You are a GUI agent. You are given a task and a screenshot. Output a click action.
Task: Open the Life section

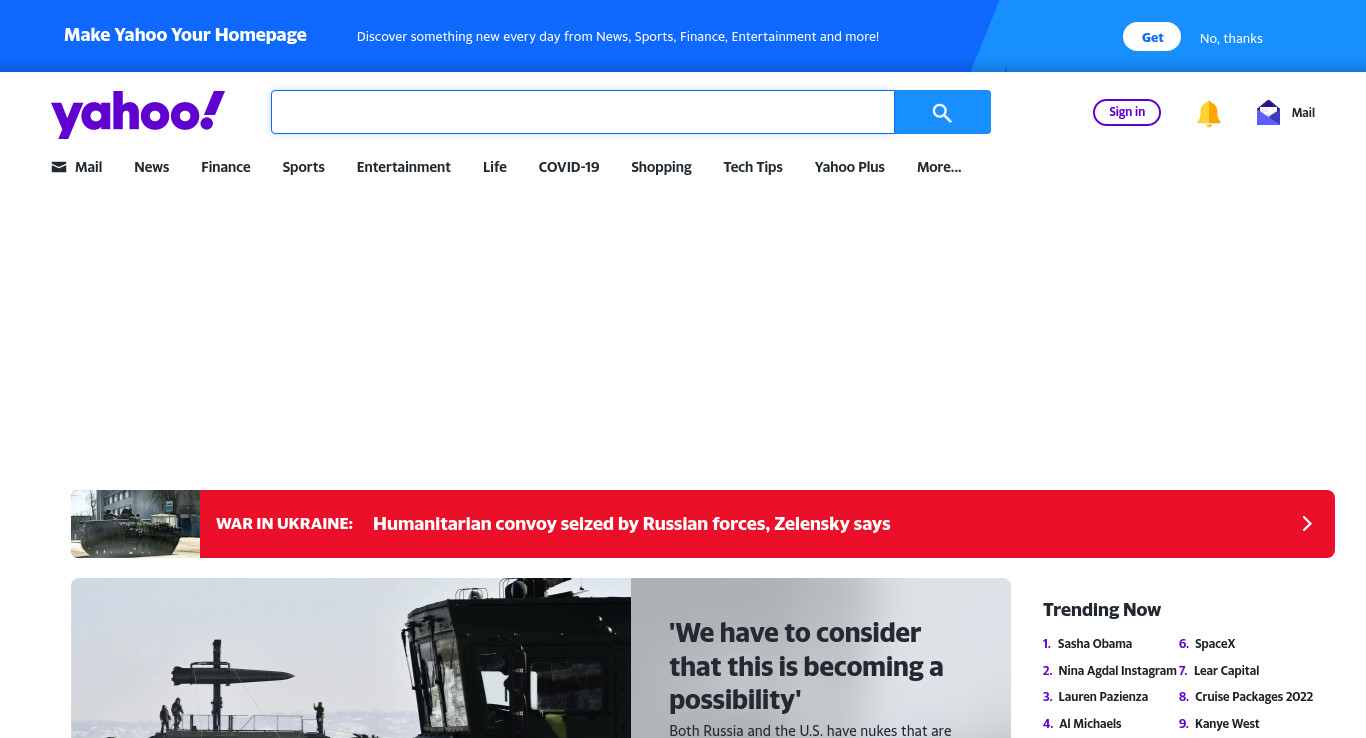(495, 167)
